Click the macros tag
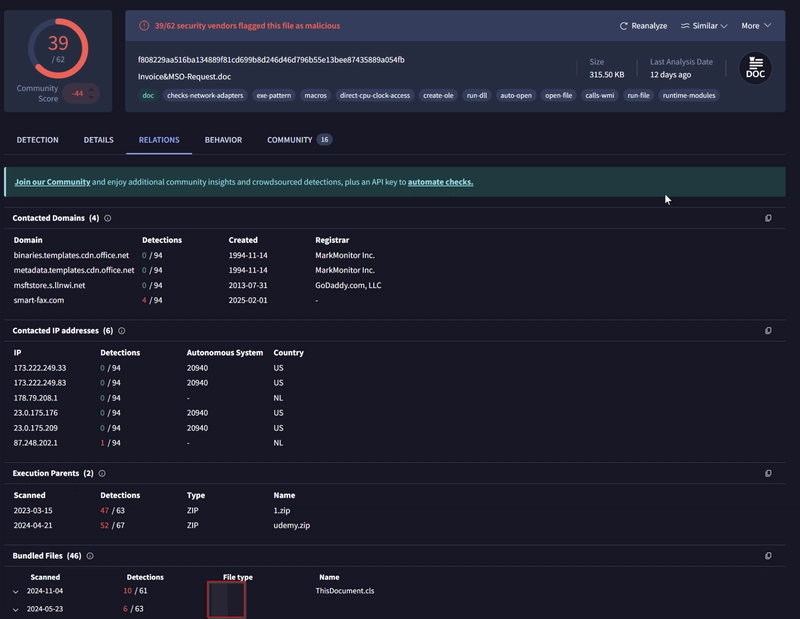Viewport: 800px width, 619px height. 315,95
